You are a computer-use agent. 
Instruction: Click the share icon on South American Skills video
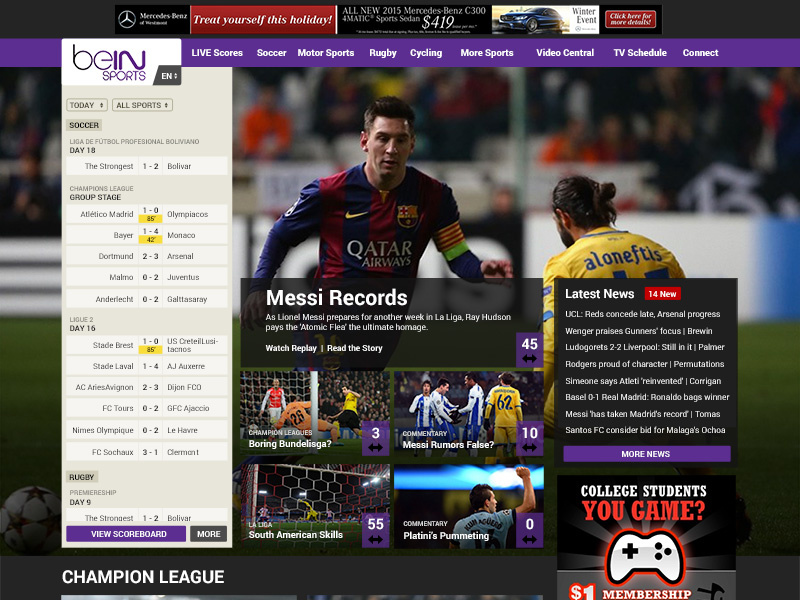pos(375,537)
